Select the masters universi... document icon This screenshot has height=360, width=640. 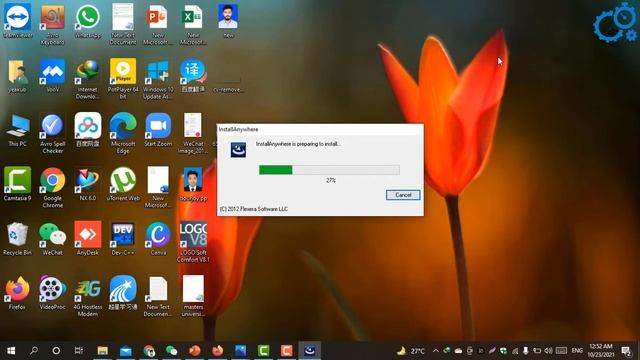[x=193, y=296]
